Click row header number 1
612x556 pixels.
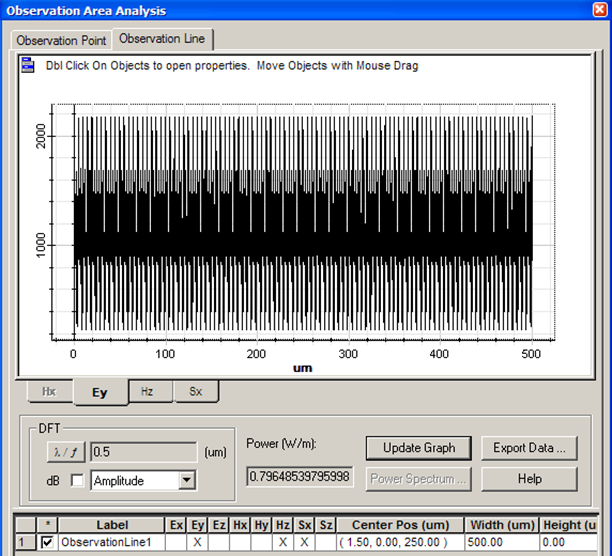click(25, 542)
